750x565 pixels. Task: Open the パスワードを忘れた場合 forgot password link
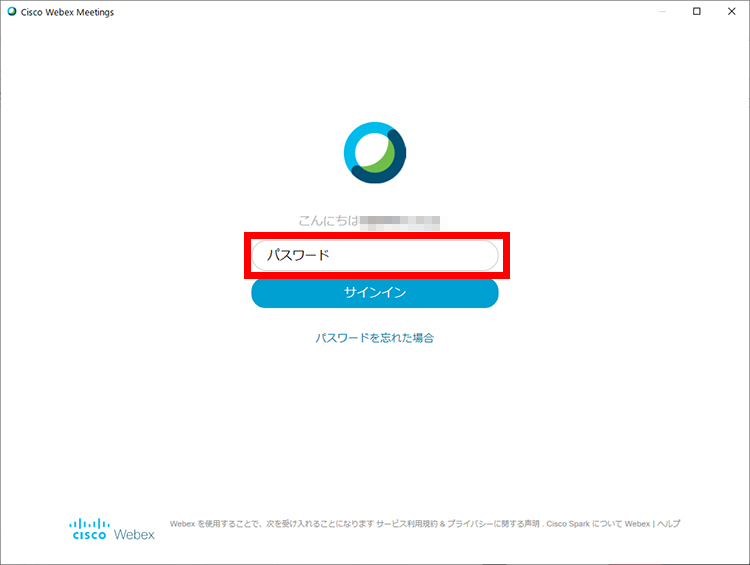375,338
